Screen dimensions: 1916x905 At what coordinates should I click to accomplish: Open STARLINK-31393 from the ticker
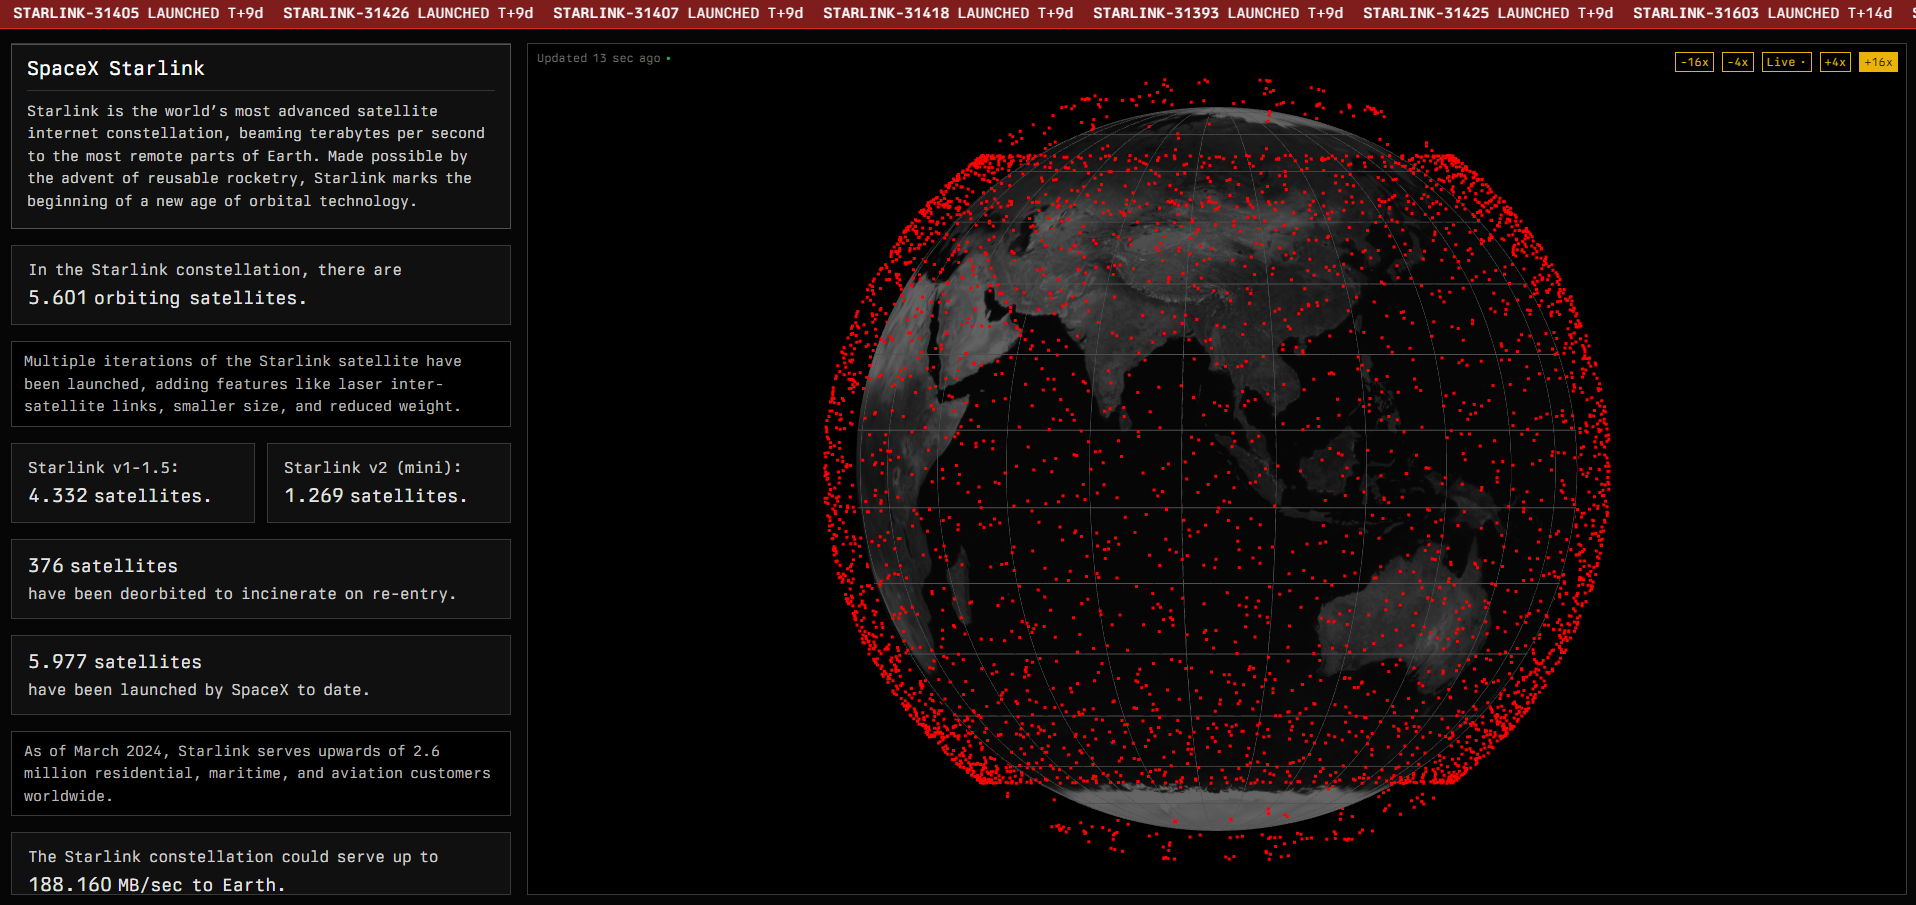1218,13
